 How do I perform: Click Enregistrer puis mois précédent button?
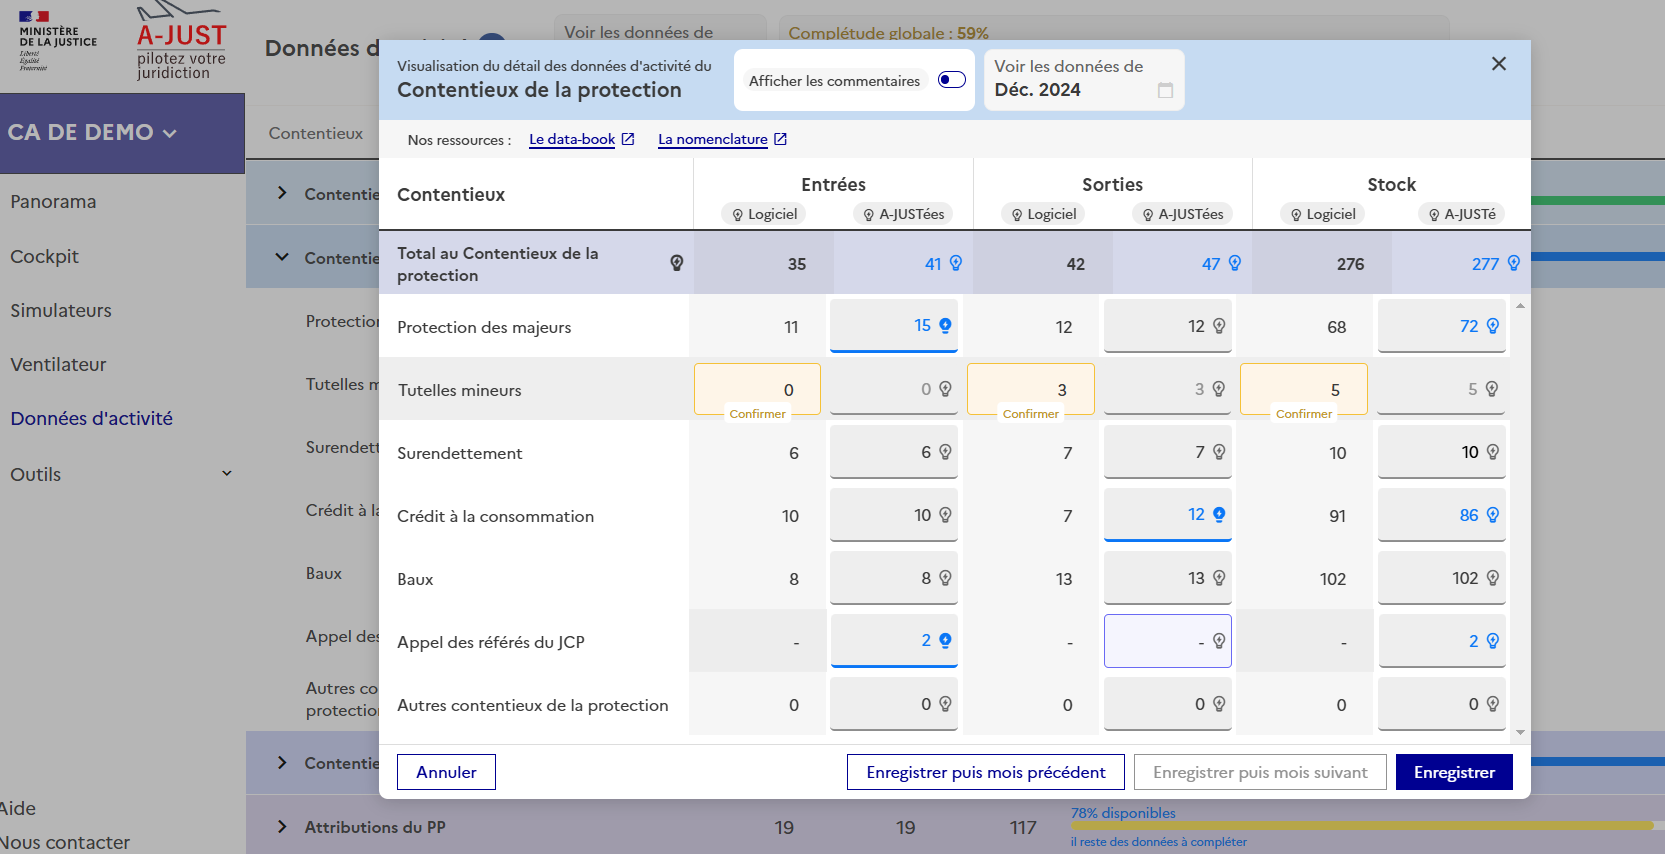pos(985,772)
